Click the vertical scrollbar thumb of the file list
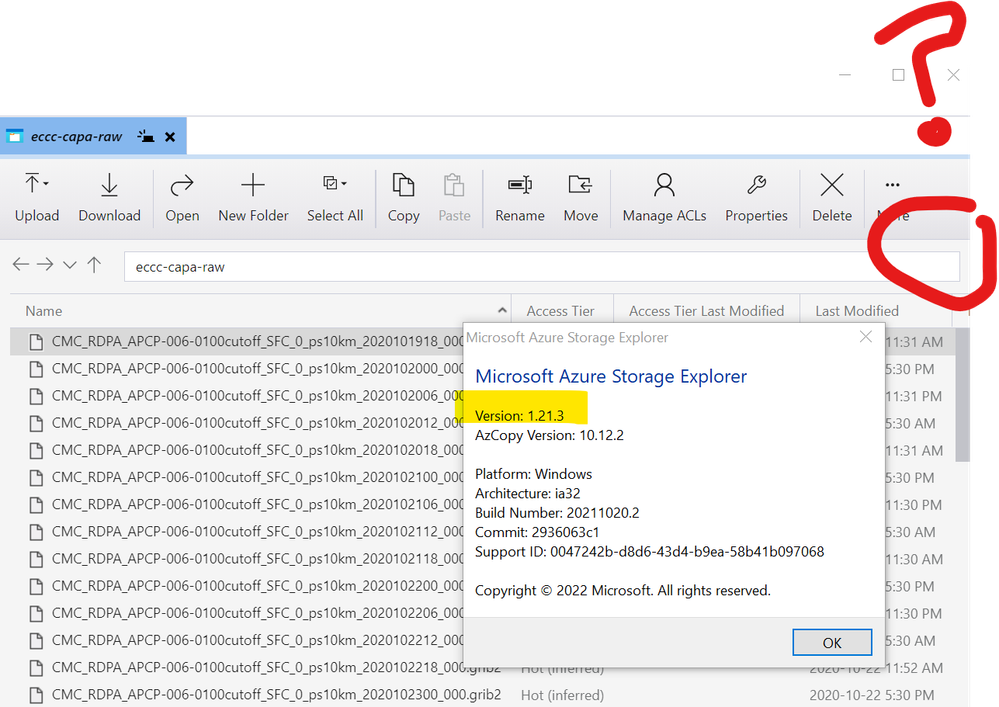 962,395
